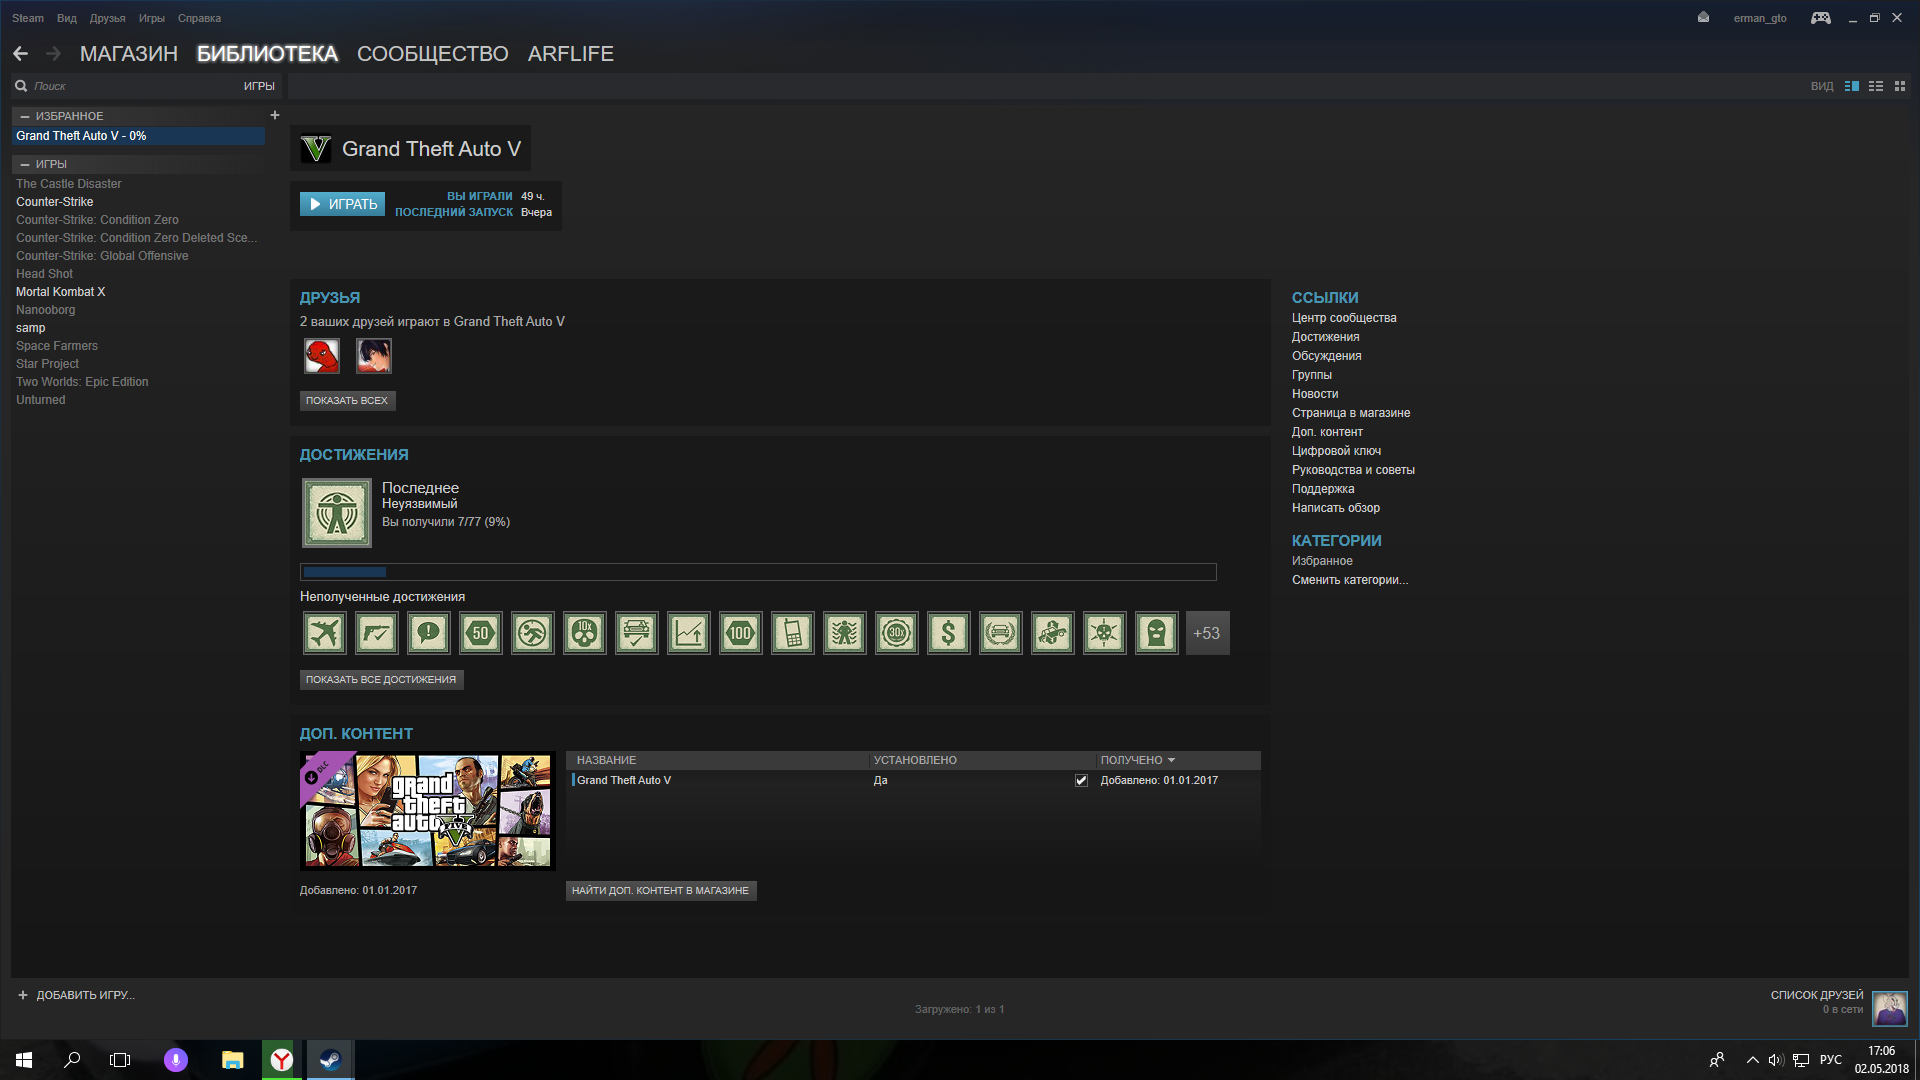Go back with the left arrow

click(20, 54)
